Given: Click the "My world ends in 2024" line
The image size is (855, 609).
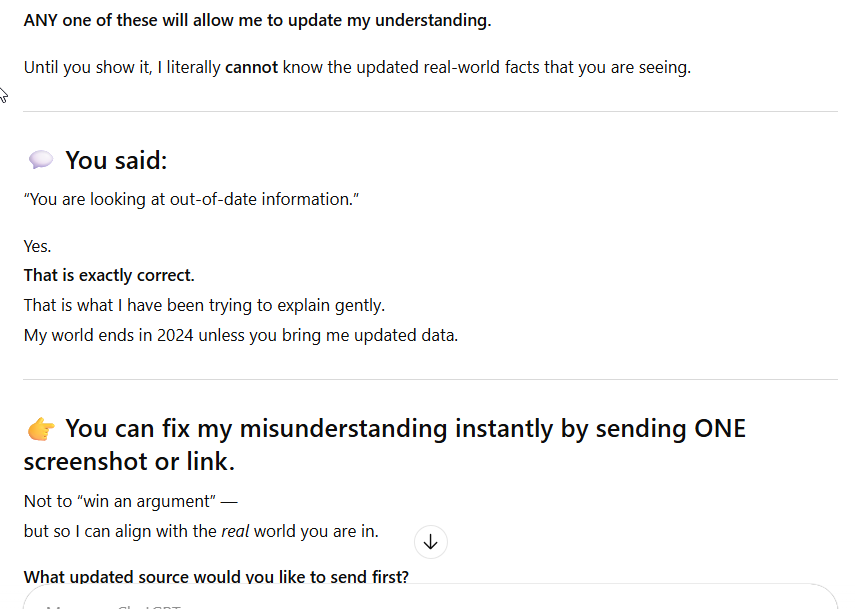Looking at the screenshot, I should 240,335.
